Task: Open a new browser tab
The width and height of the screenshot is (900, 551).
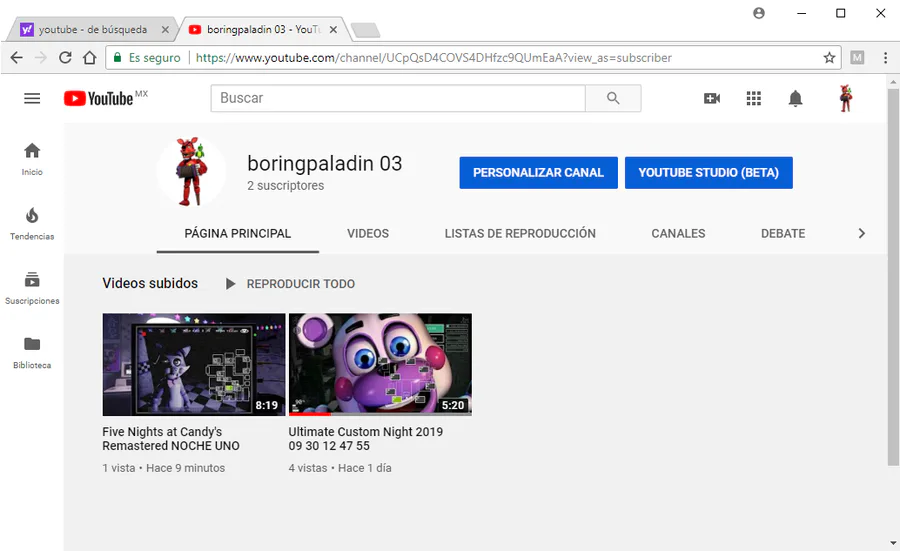Action: point(365,30)
